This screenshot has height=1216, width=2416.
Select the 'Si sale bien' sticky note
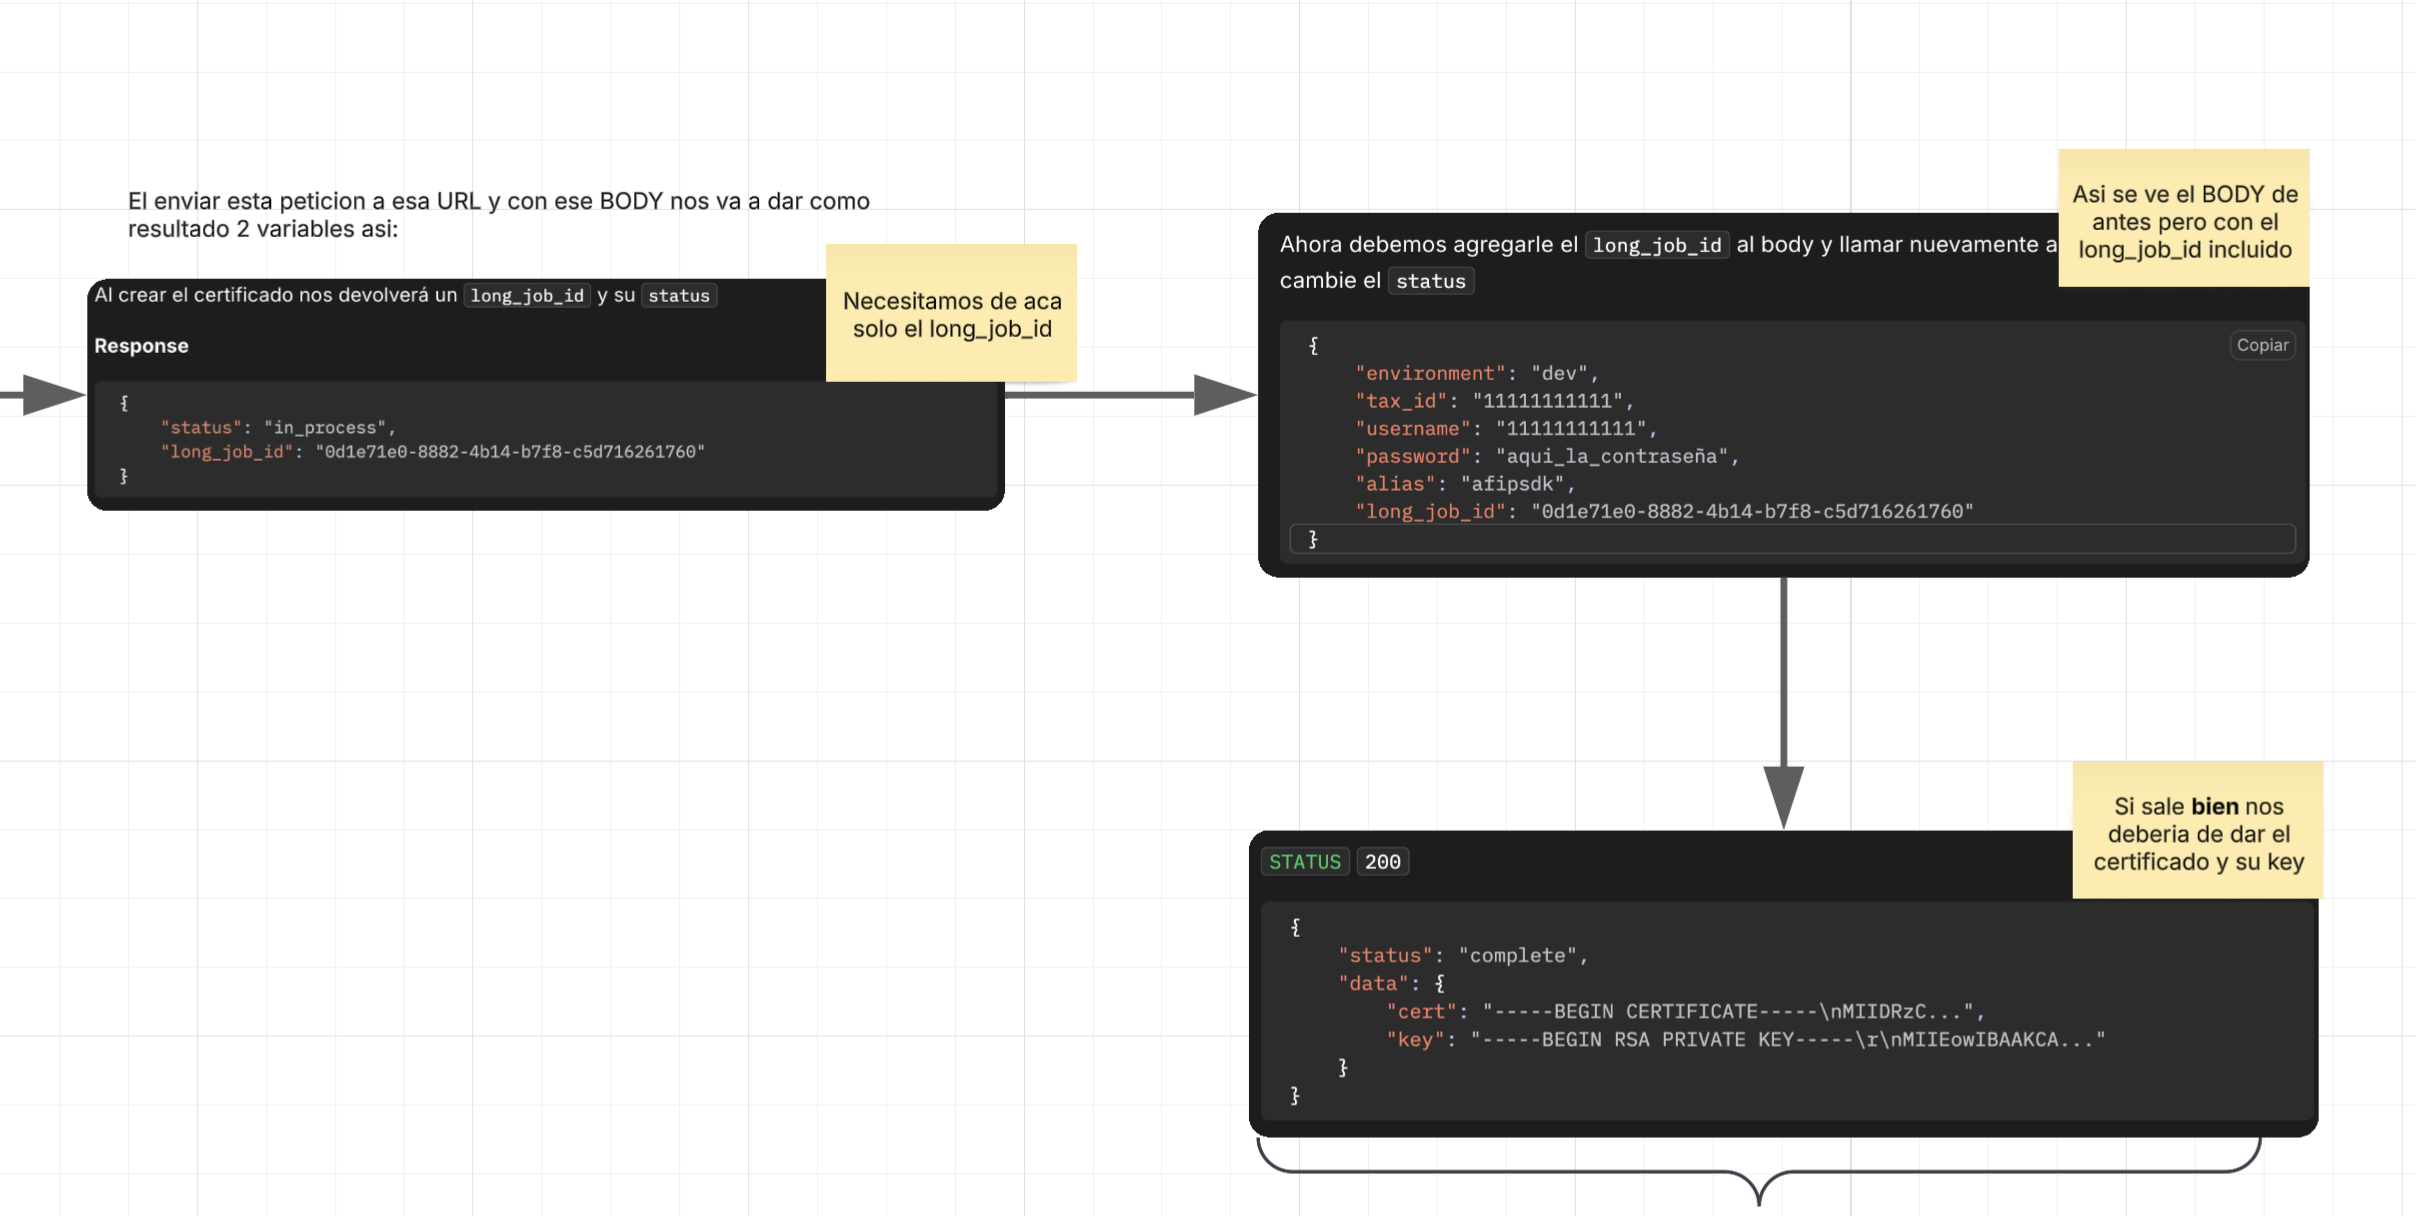[x=2197, y=832]
